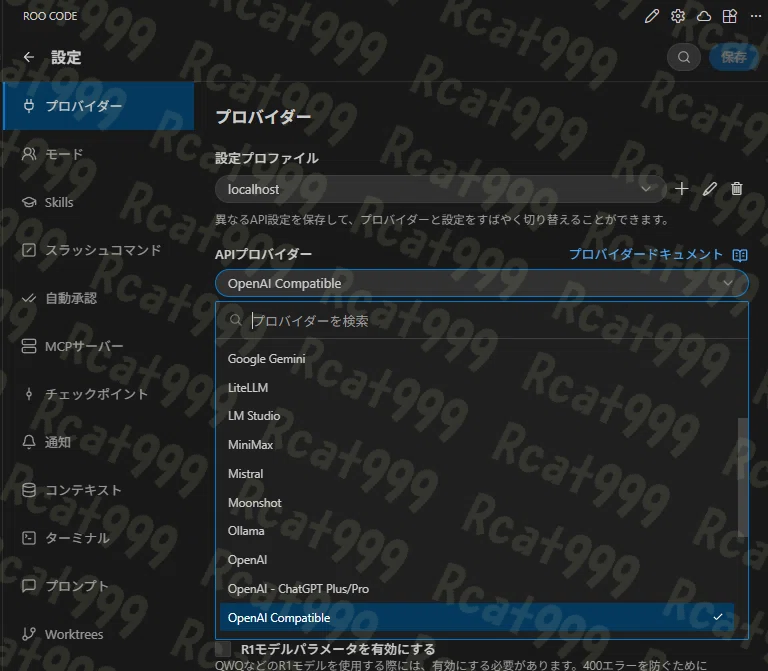Screen dimensions: 768x671
Task: Open the 通知 settings tab
Action: [98, 442]
